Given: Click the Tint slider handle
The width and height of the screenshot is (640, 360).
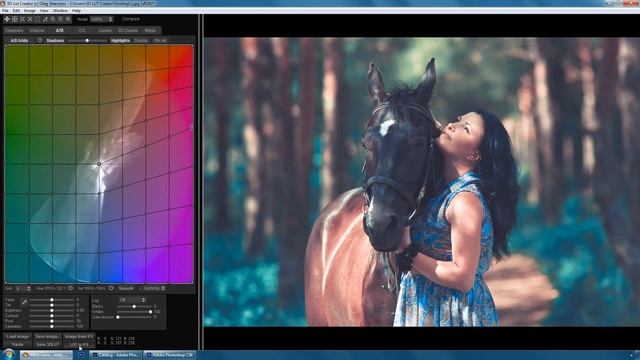Looking at the screenshot, I should pos(52,305).
